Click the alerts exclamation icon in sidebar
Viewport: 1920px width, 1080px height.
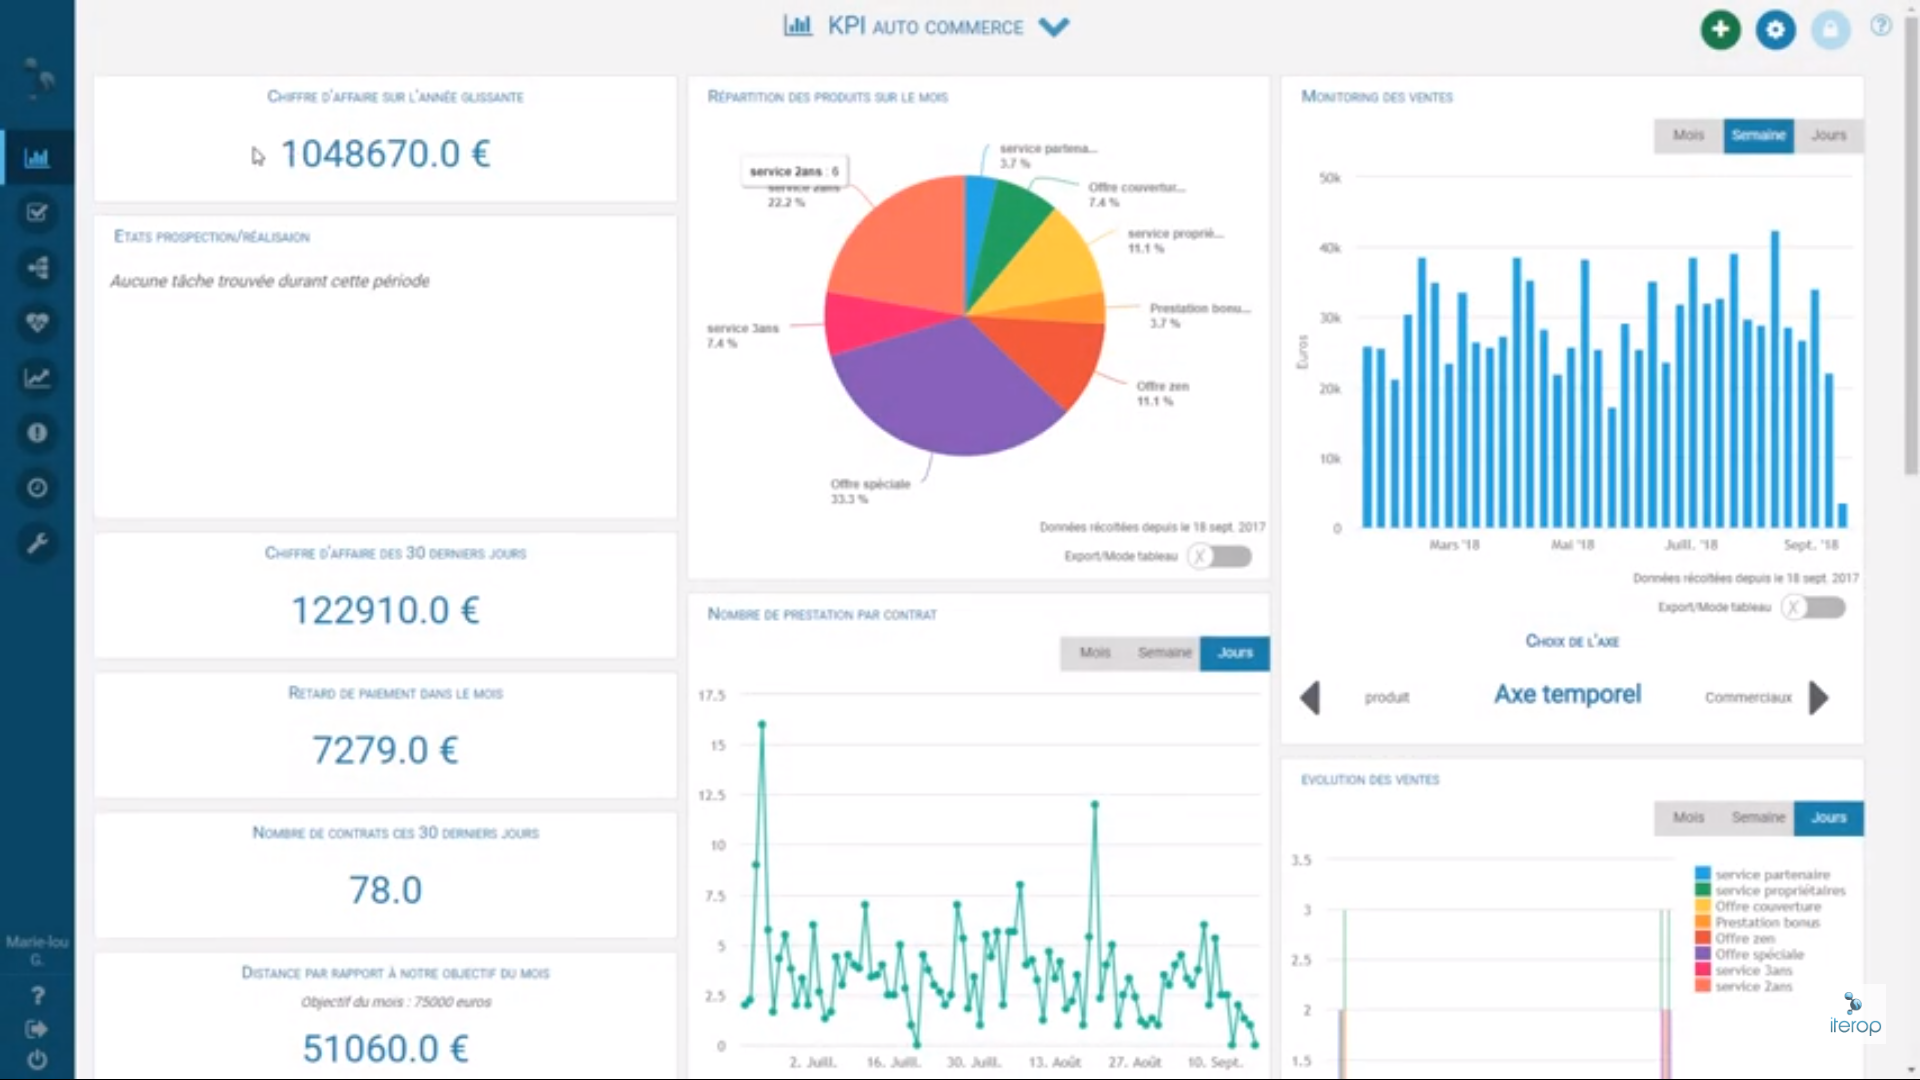click(x=37, y=433)
